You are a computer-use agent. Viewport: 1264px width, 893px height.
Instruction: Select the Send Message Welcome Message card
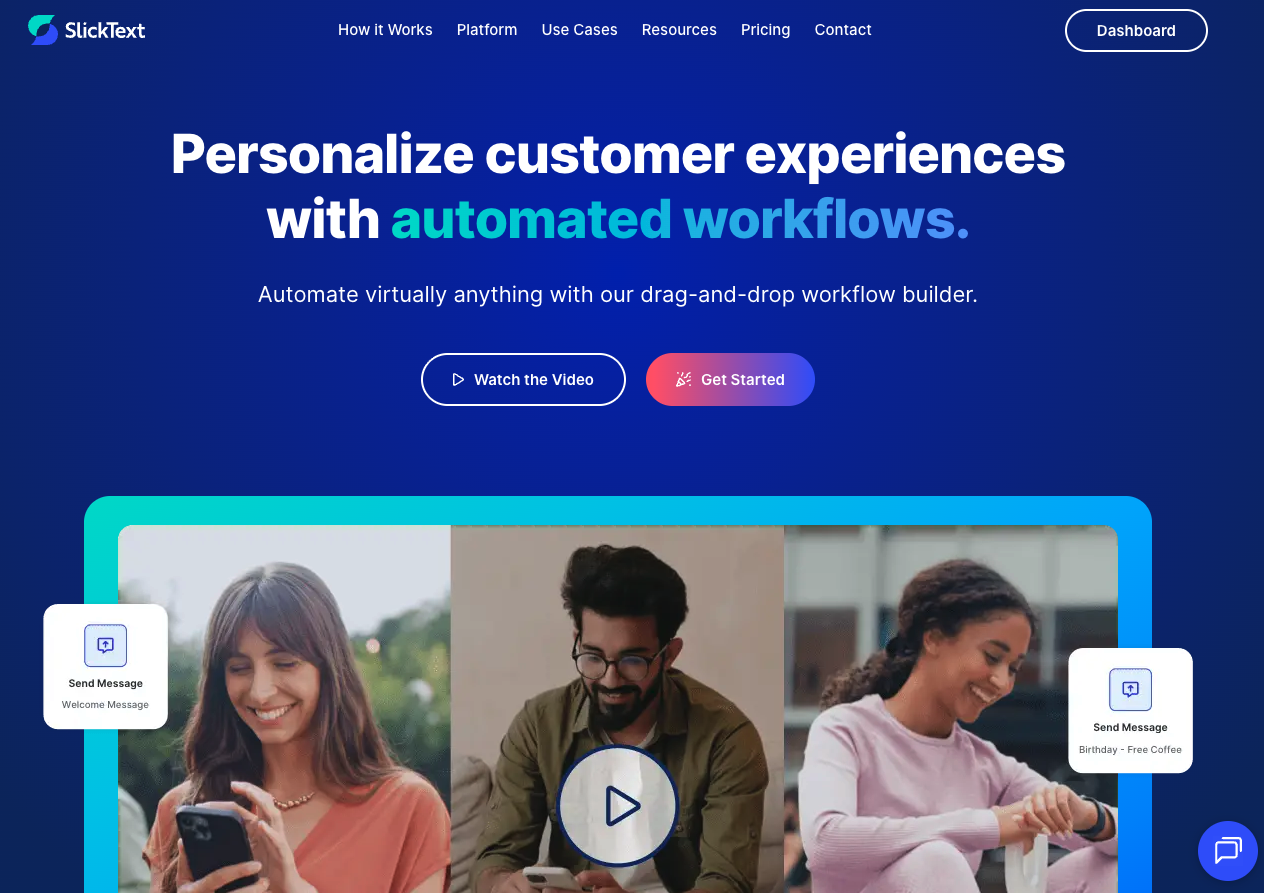[x=105, y=666]
